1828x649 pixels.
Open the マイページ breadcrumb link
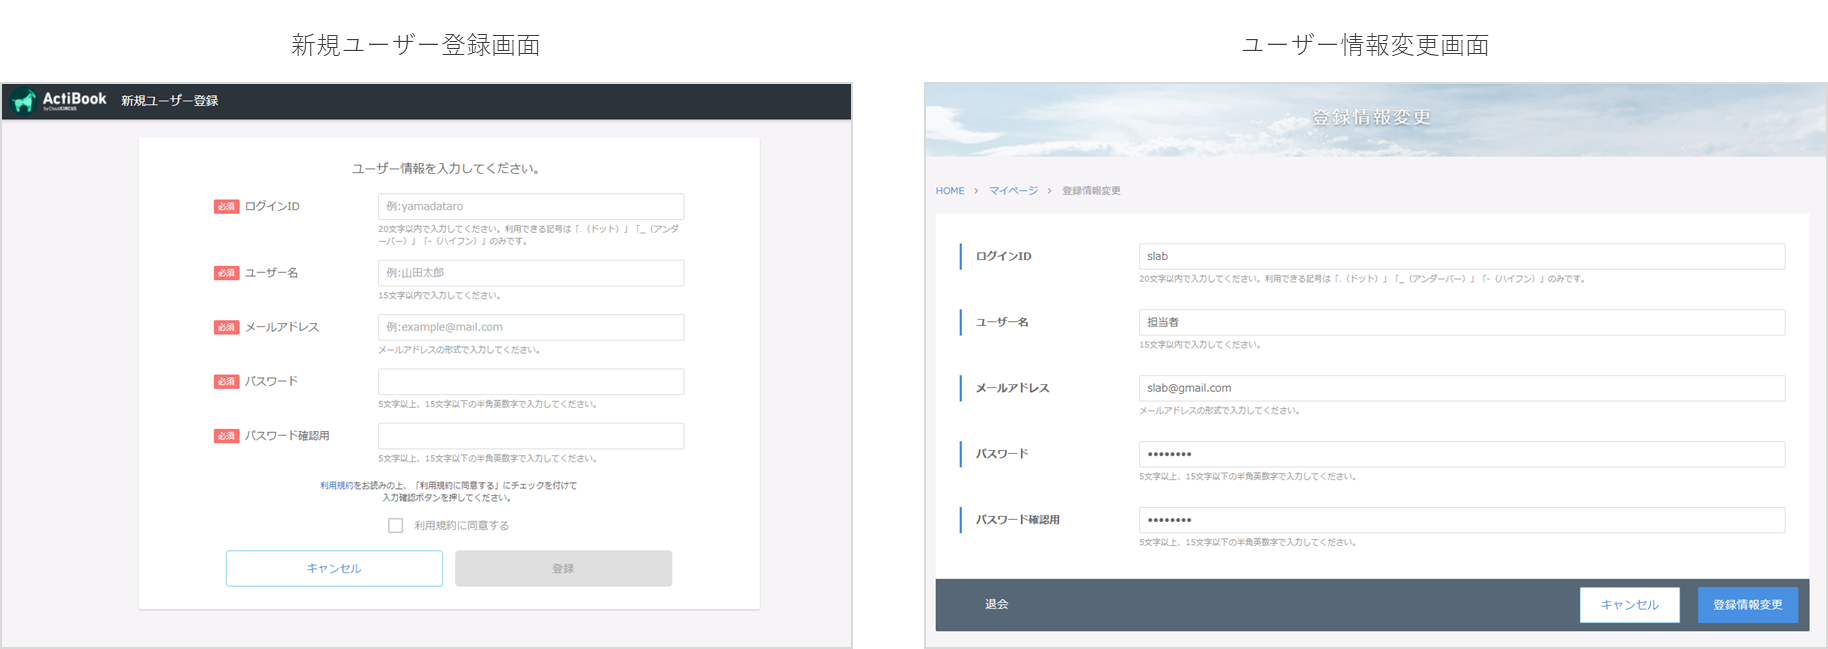tap(1013, 191)
